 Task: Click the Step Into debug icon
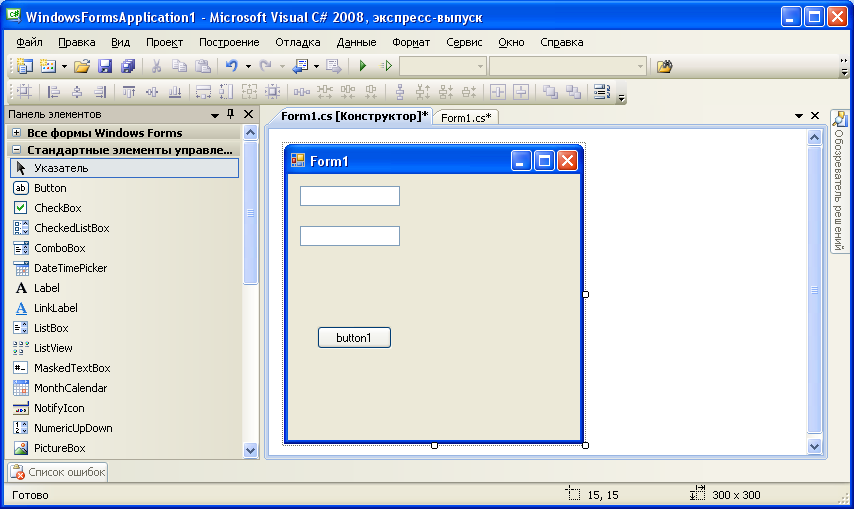point(386,66)
